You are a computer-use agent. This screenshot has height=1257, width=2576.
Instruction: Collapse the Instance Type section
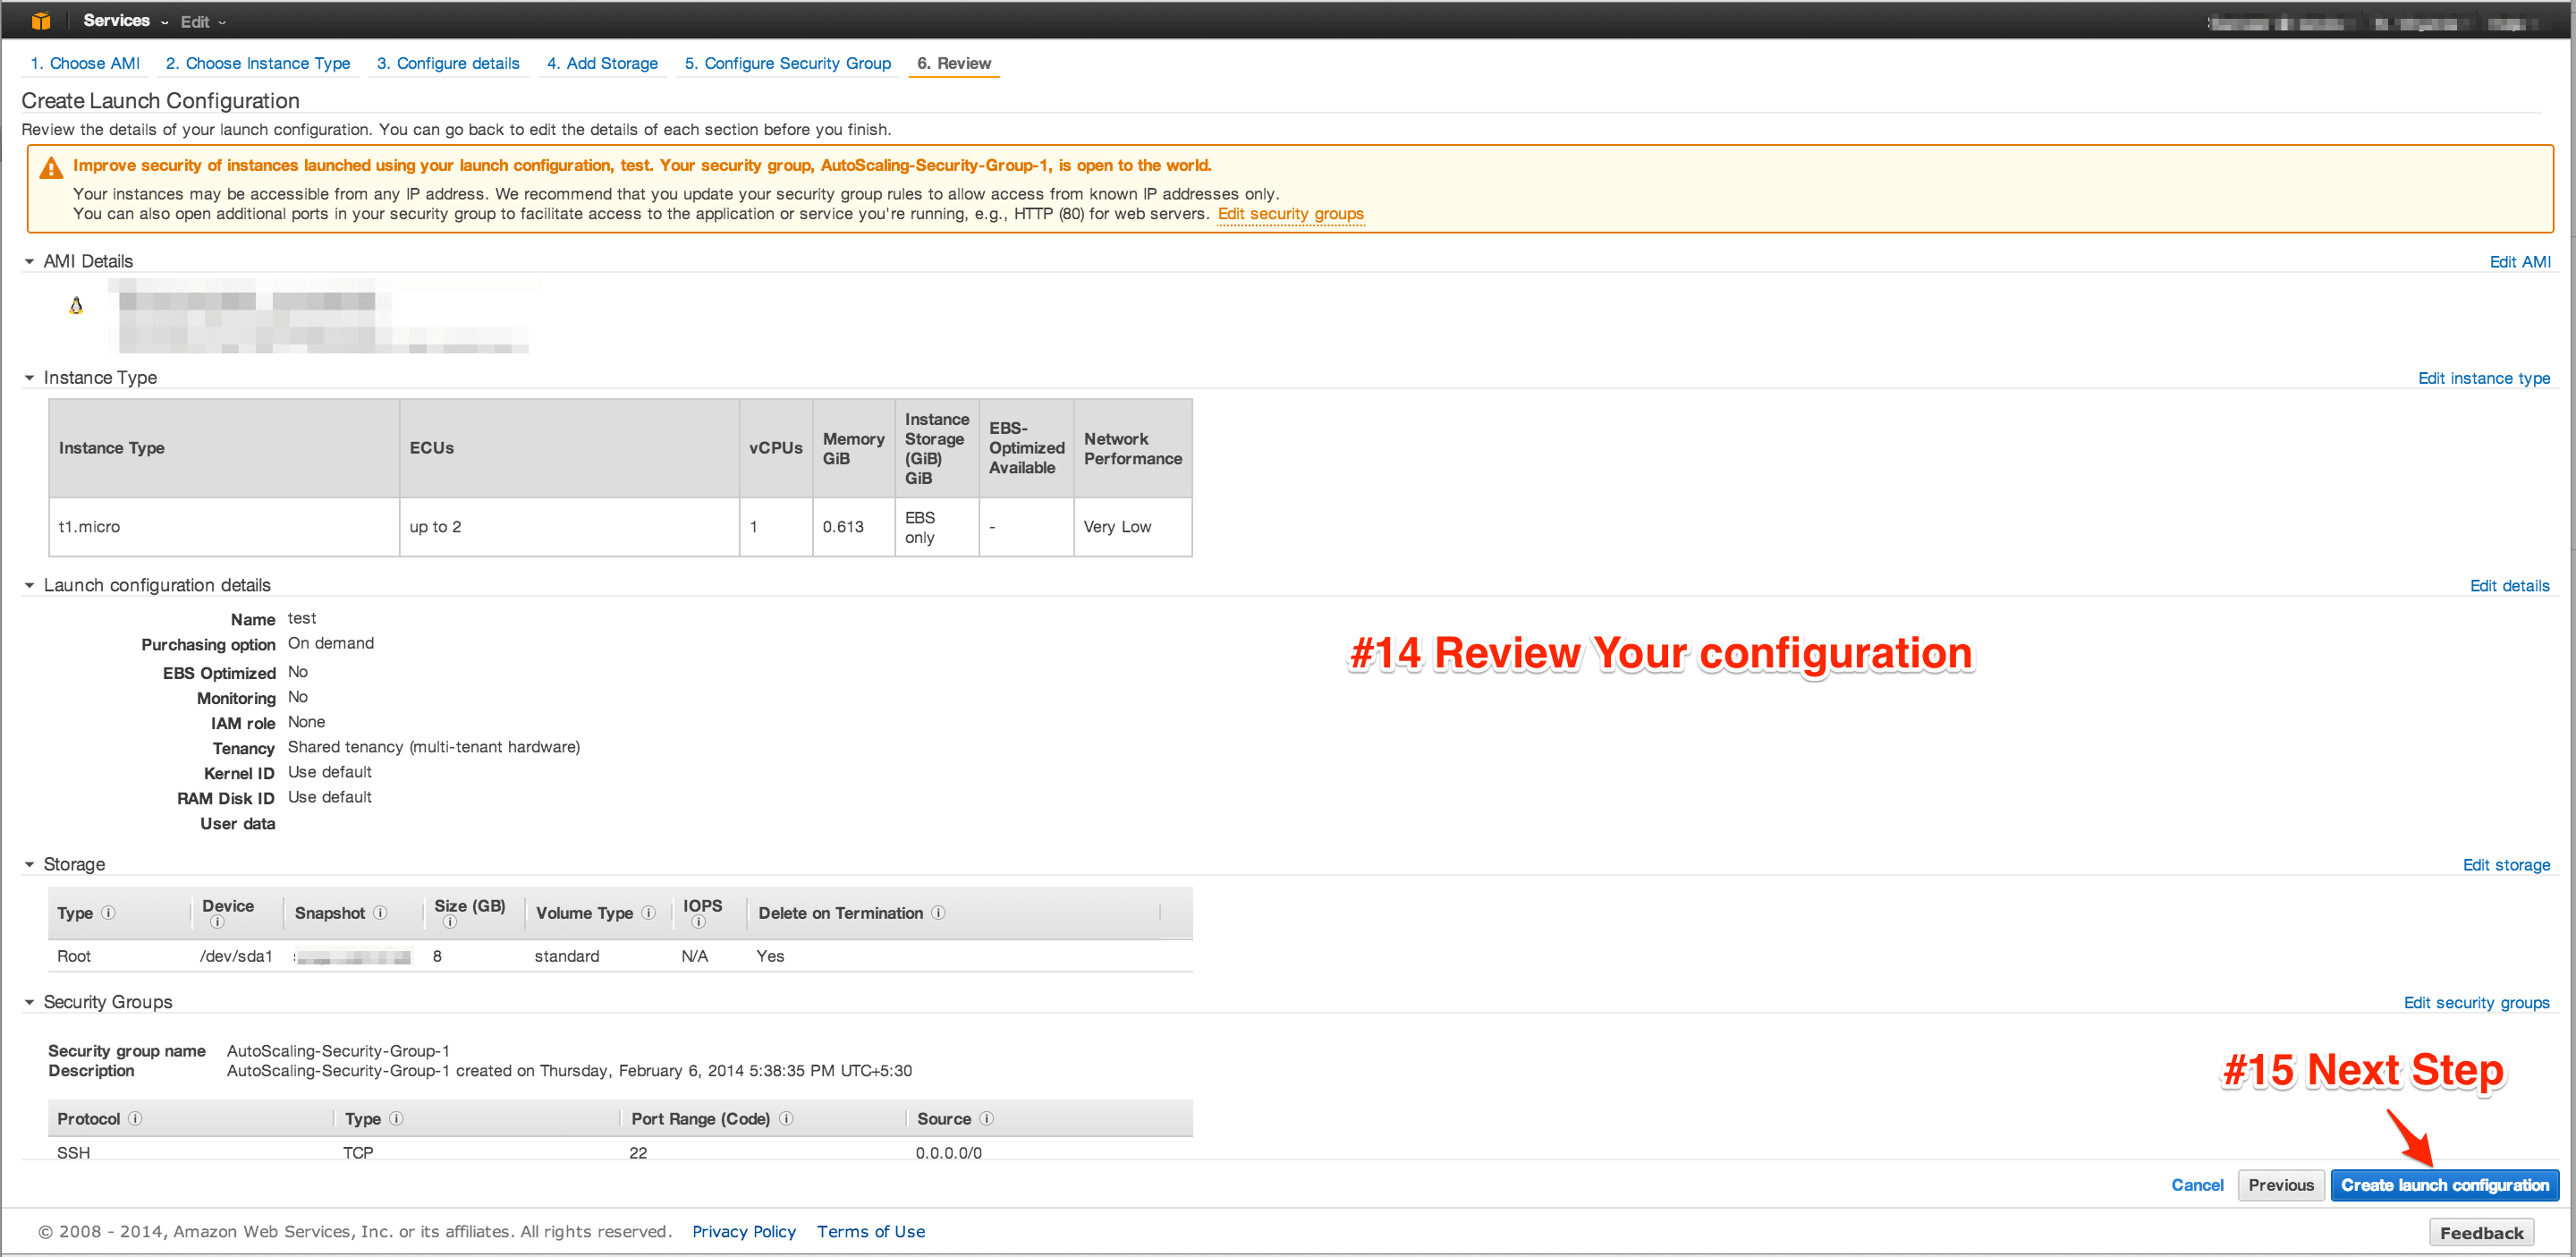tap(29, 378)
